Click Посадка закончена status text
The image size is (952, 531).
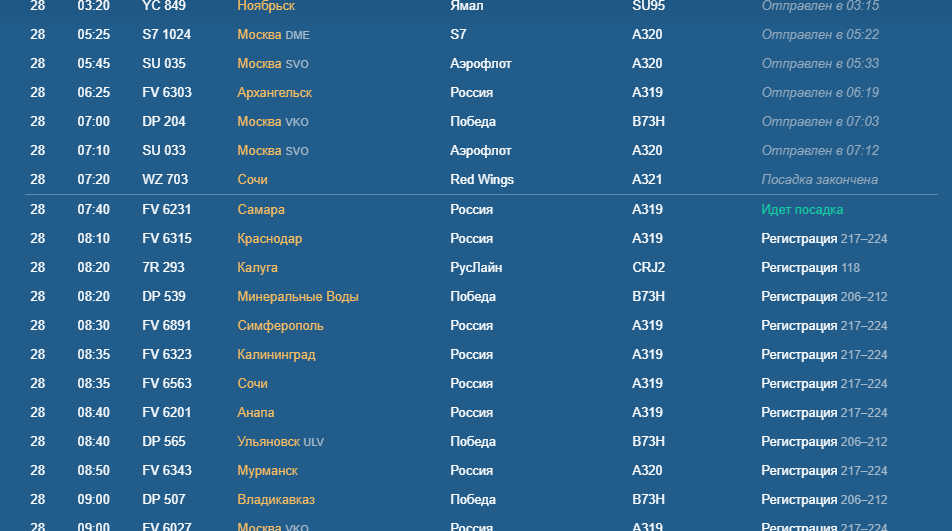(x=820, y=180)
